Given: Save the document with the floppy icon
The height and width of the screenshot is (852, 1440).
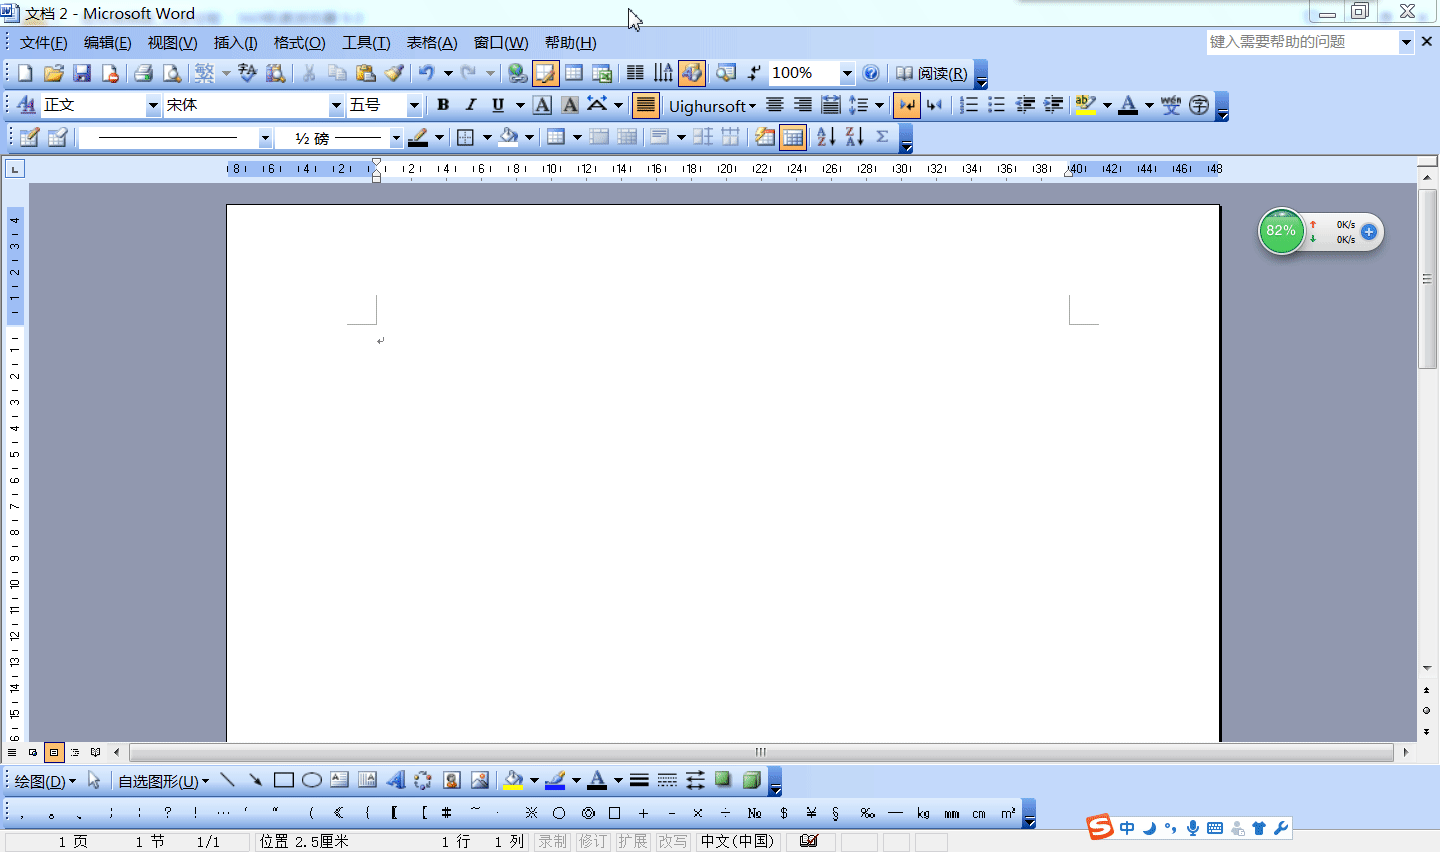Looking at the screenshot, I should [x=82, y=73].
